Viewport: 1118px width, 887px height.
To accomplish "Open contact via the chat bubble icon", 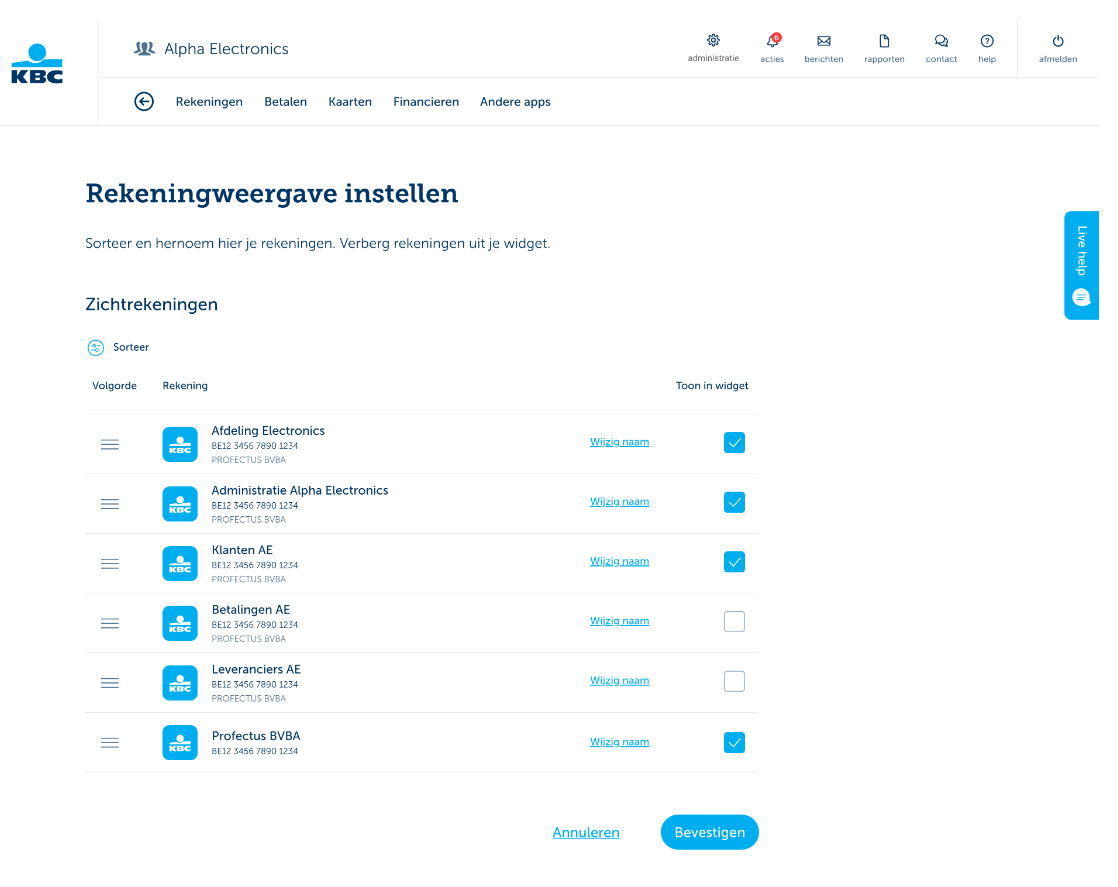I will tap(941, 42).
